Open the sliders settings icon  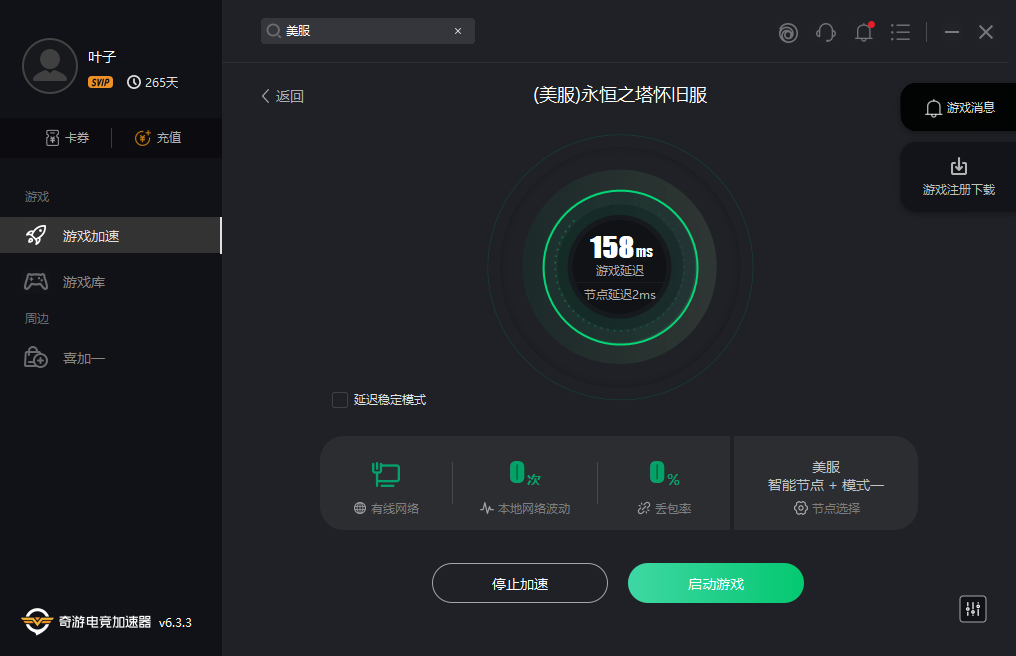[x=973, y=609]
